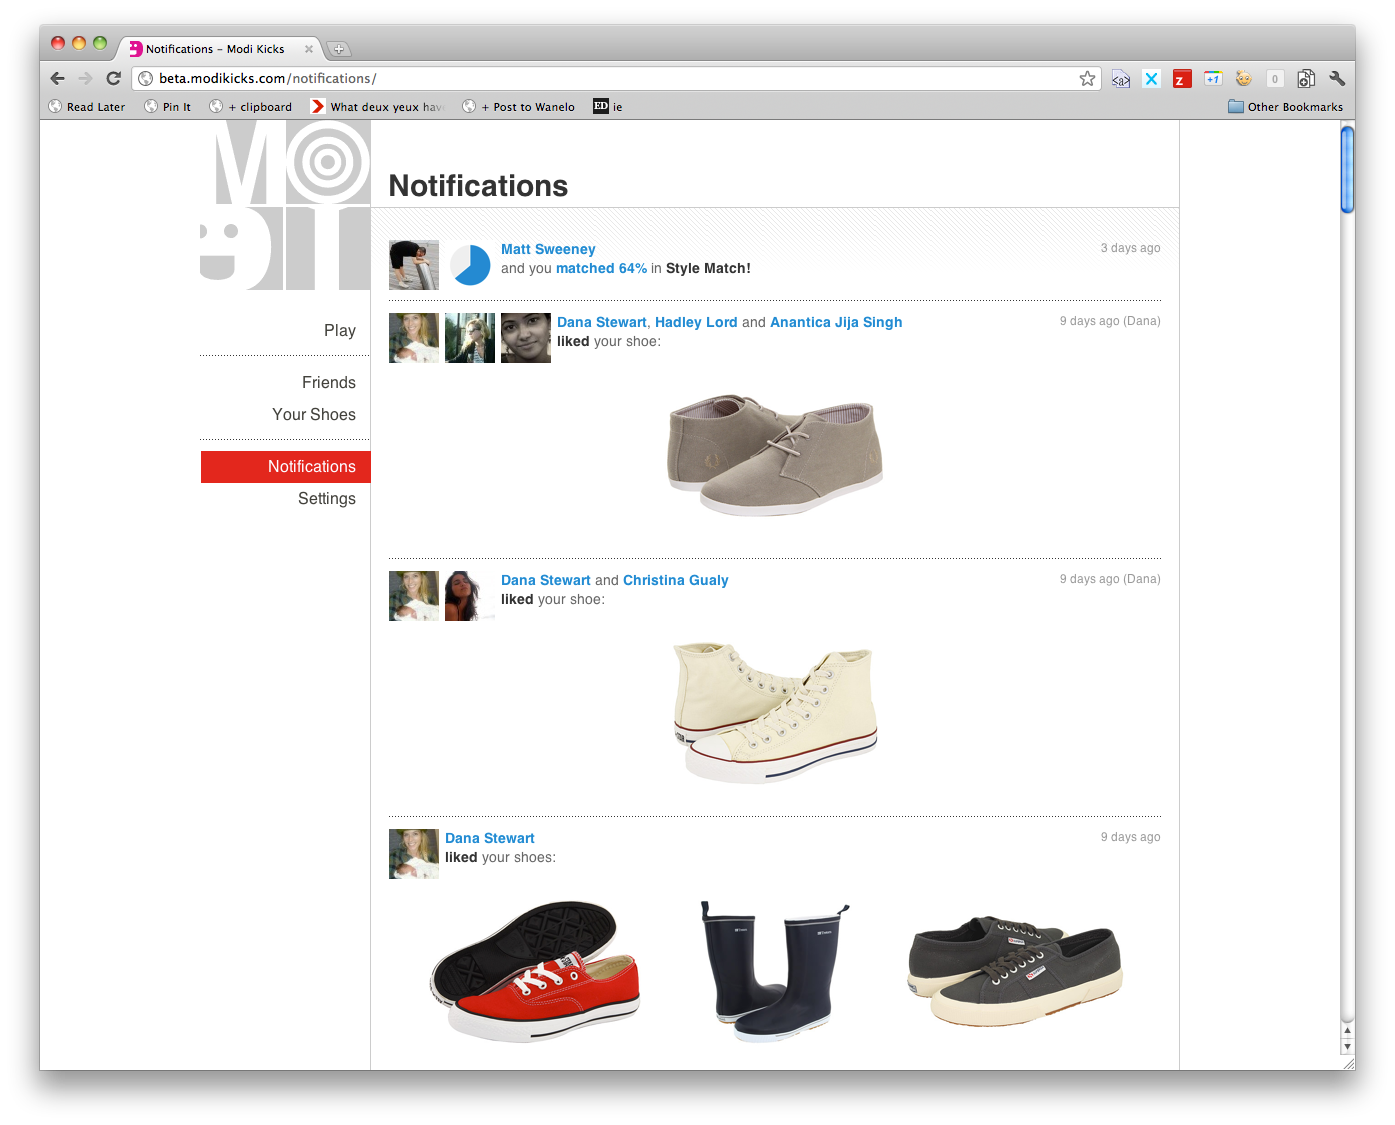Click the Zotero extension icon
The image size is (1395, 1125).
point(1182,78)
